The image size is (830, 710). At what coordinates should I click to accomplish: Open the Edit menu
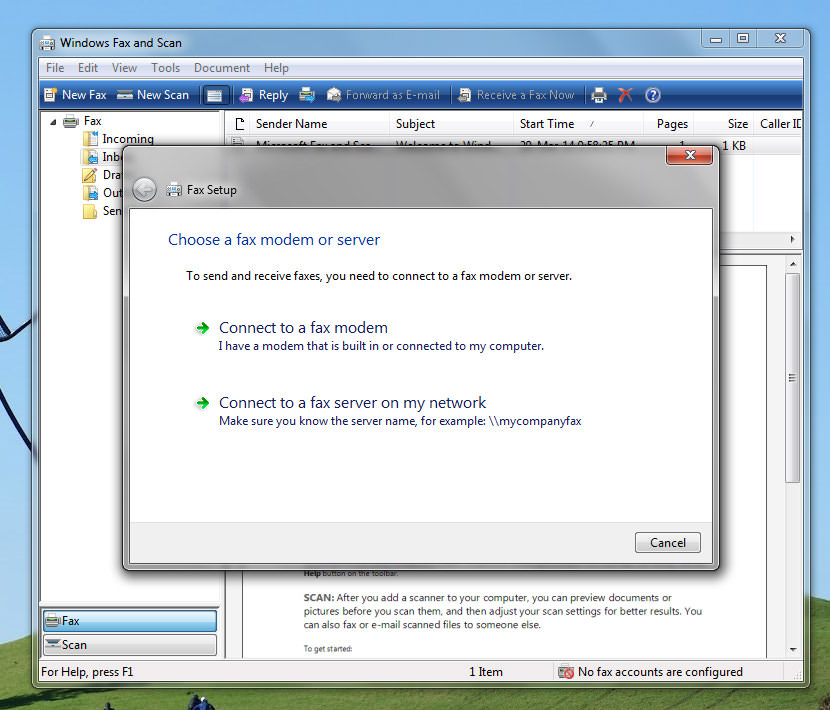(x=88, y=68)
